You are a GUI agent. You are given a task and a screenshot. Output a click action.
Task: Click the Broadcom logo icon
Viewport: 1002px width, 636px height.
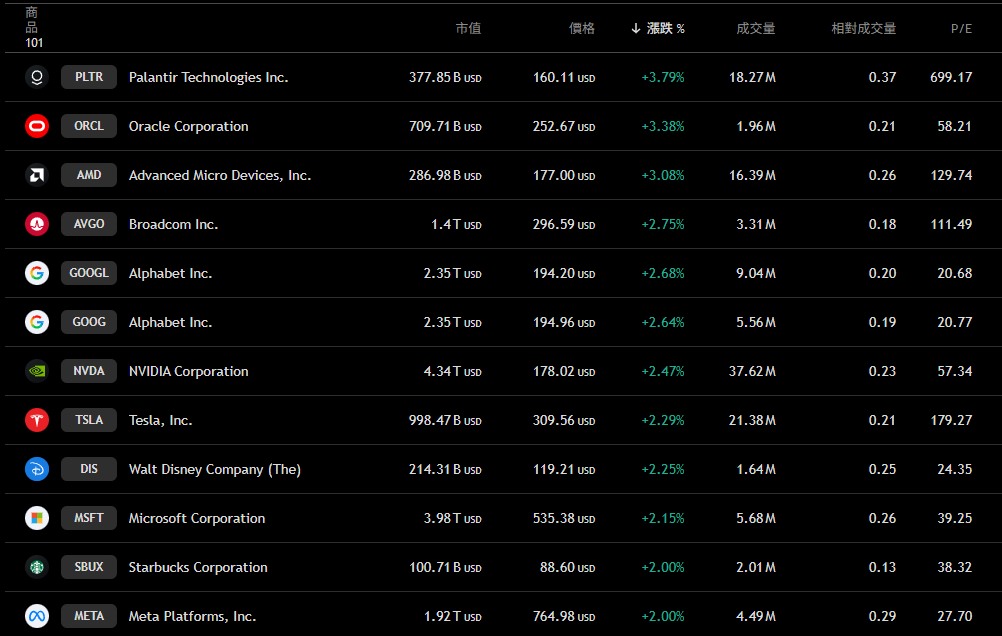pos(37,224)
